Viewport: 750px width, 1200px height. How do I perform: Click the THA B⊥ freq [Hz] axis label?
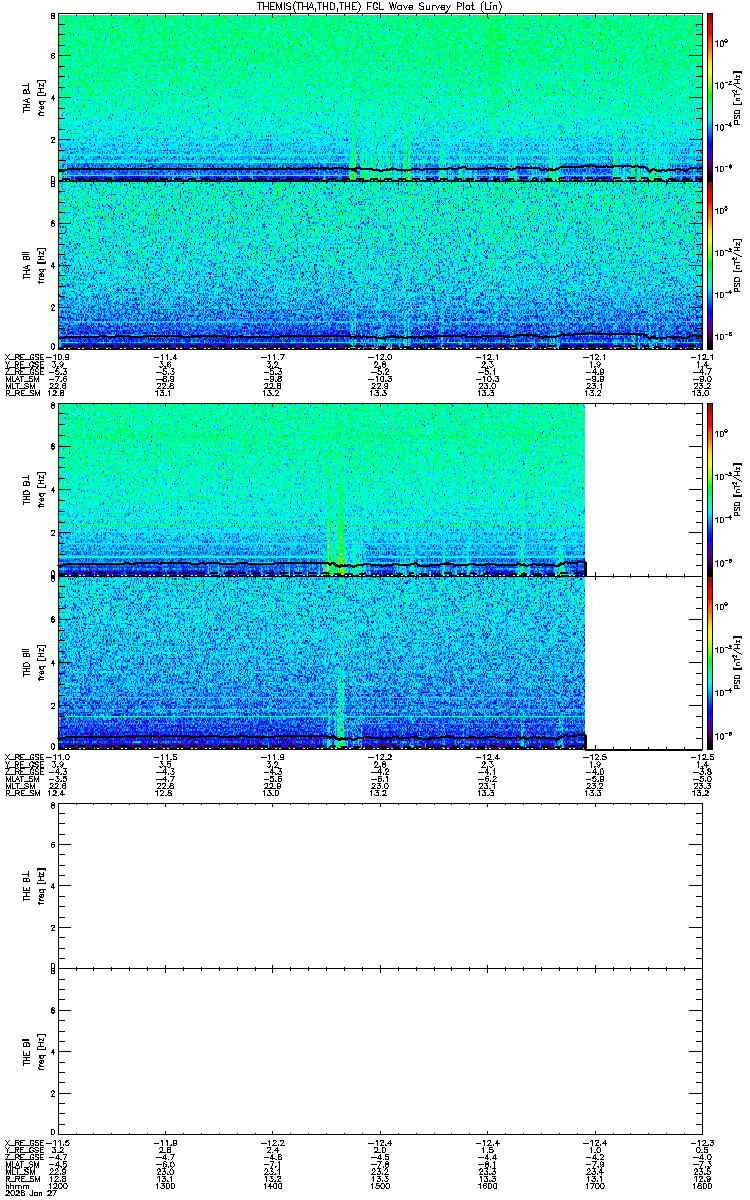pyautogui.click(x=41, y=97)
